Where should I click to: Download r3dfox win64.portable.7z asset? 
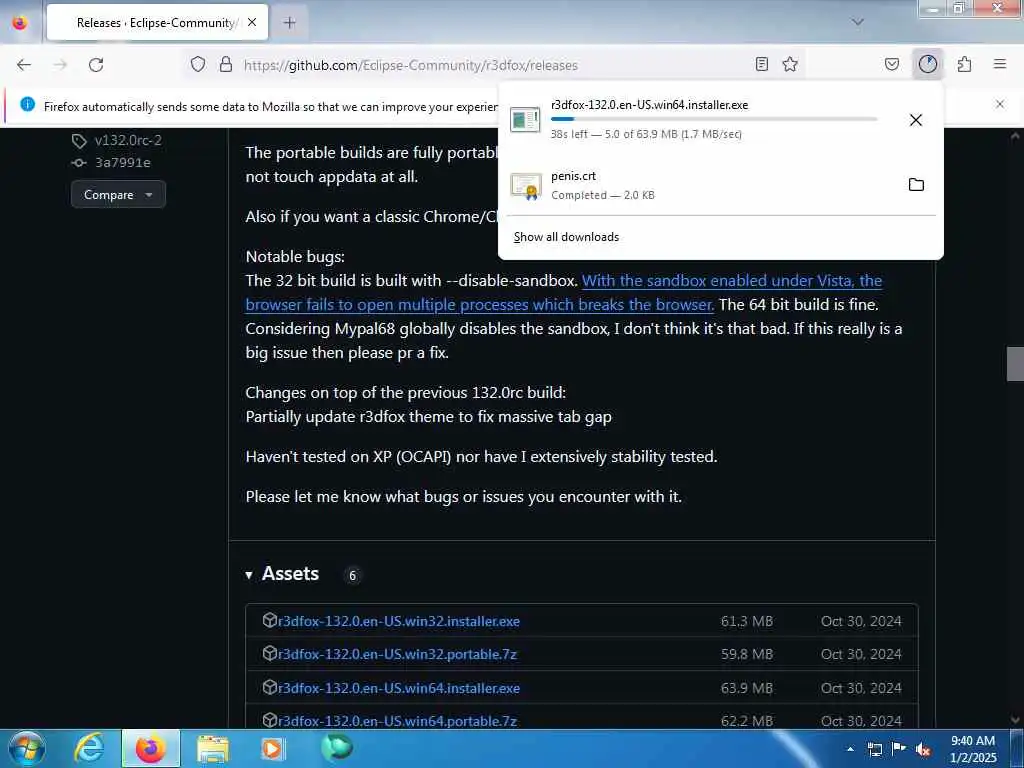click(397, 721)
